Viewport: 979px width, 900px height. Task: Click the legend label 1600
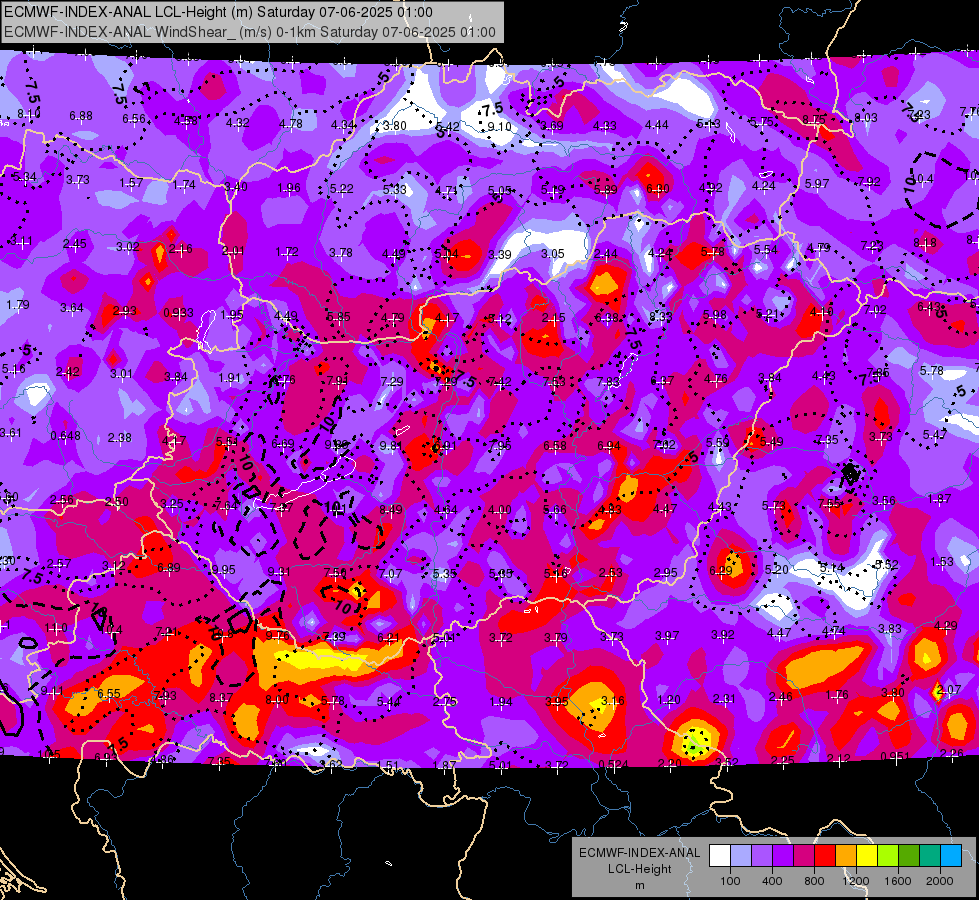[x=898, y=881]
